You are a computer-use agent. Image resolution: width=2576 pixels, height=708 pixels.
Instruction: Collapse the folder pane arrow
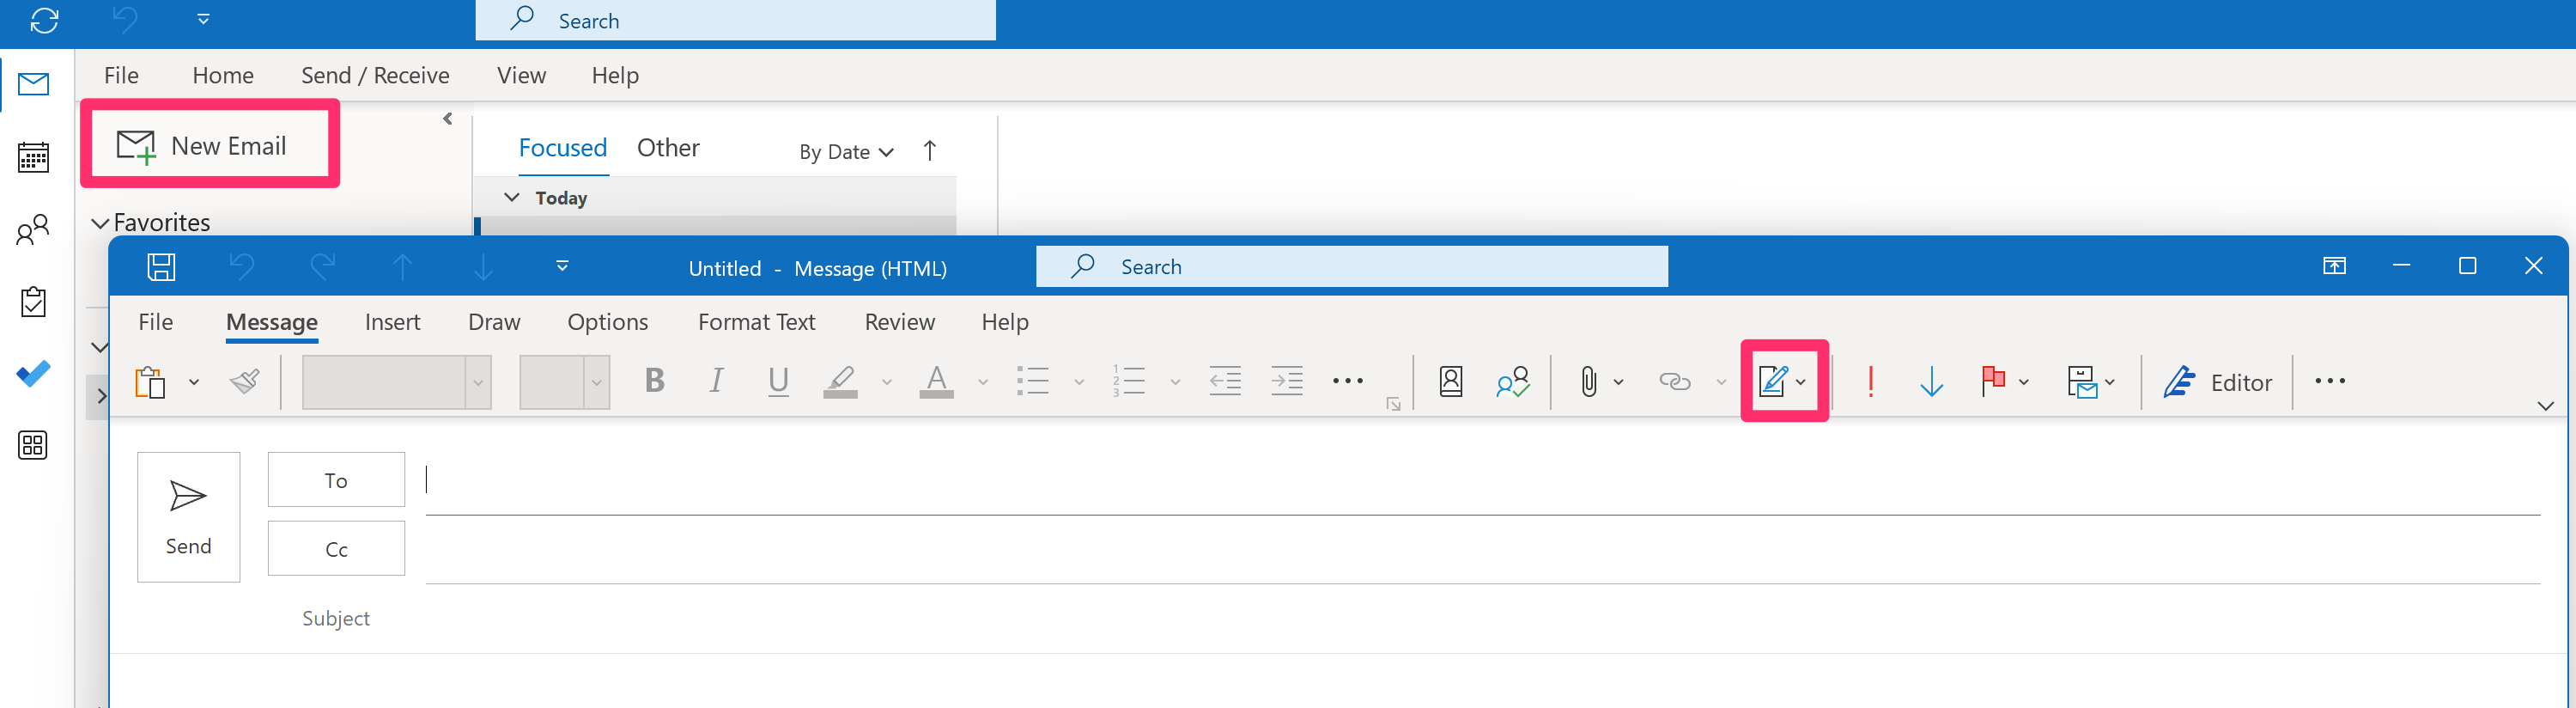(x=447, y=119)
